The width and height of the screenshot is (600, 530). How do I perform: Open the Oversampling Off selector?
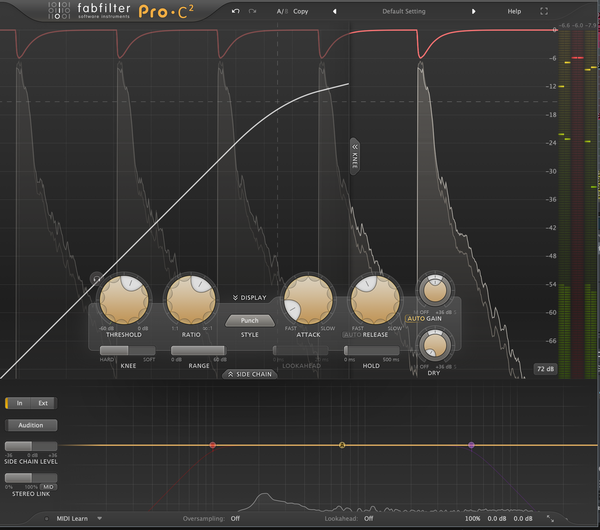235,519
